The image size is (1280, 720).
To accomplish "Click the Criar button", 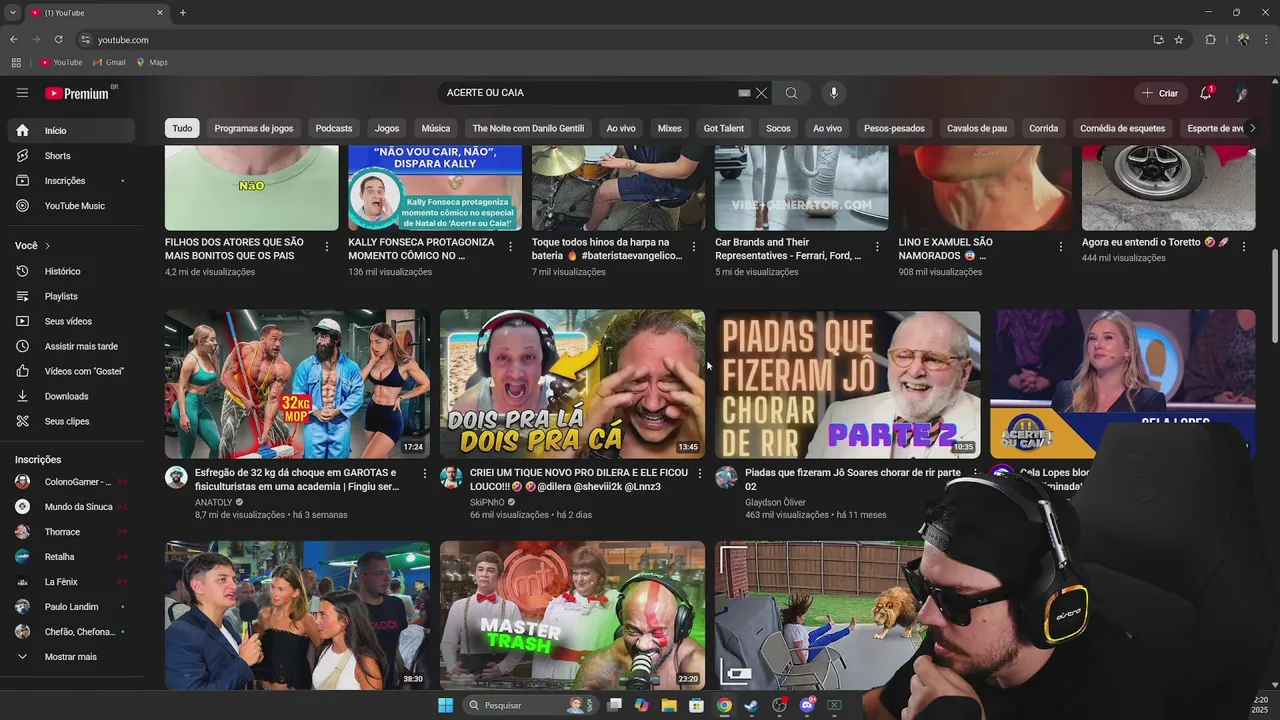I will click(1160, 93).
